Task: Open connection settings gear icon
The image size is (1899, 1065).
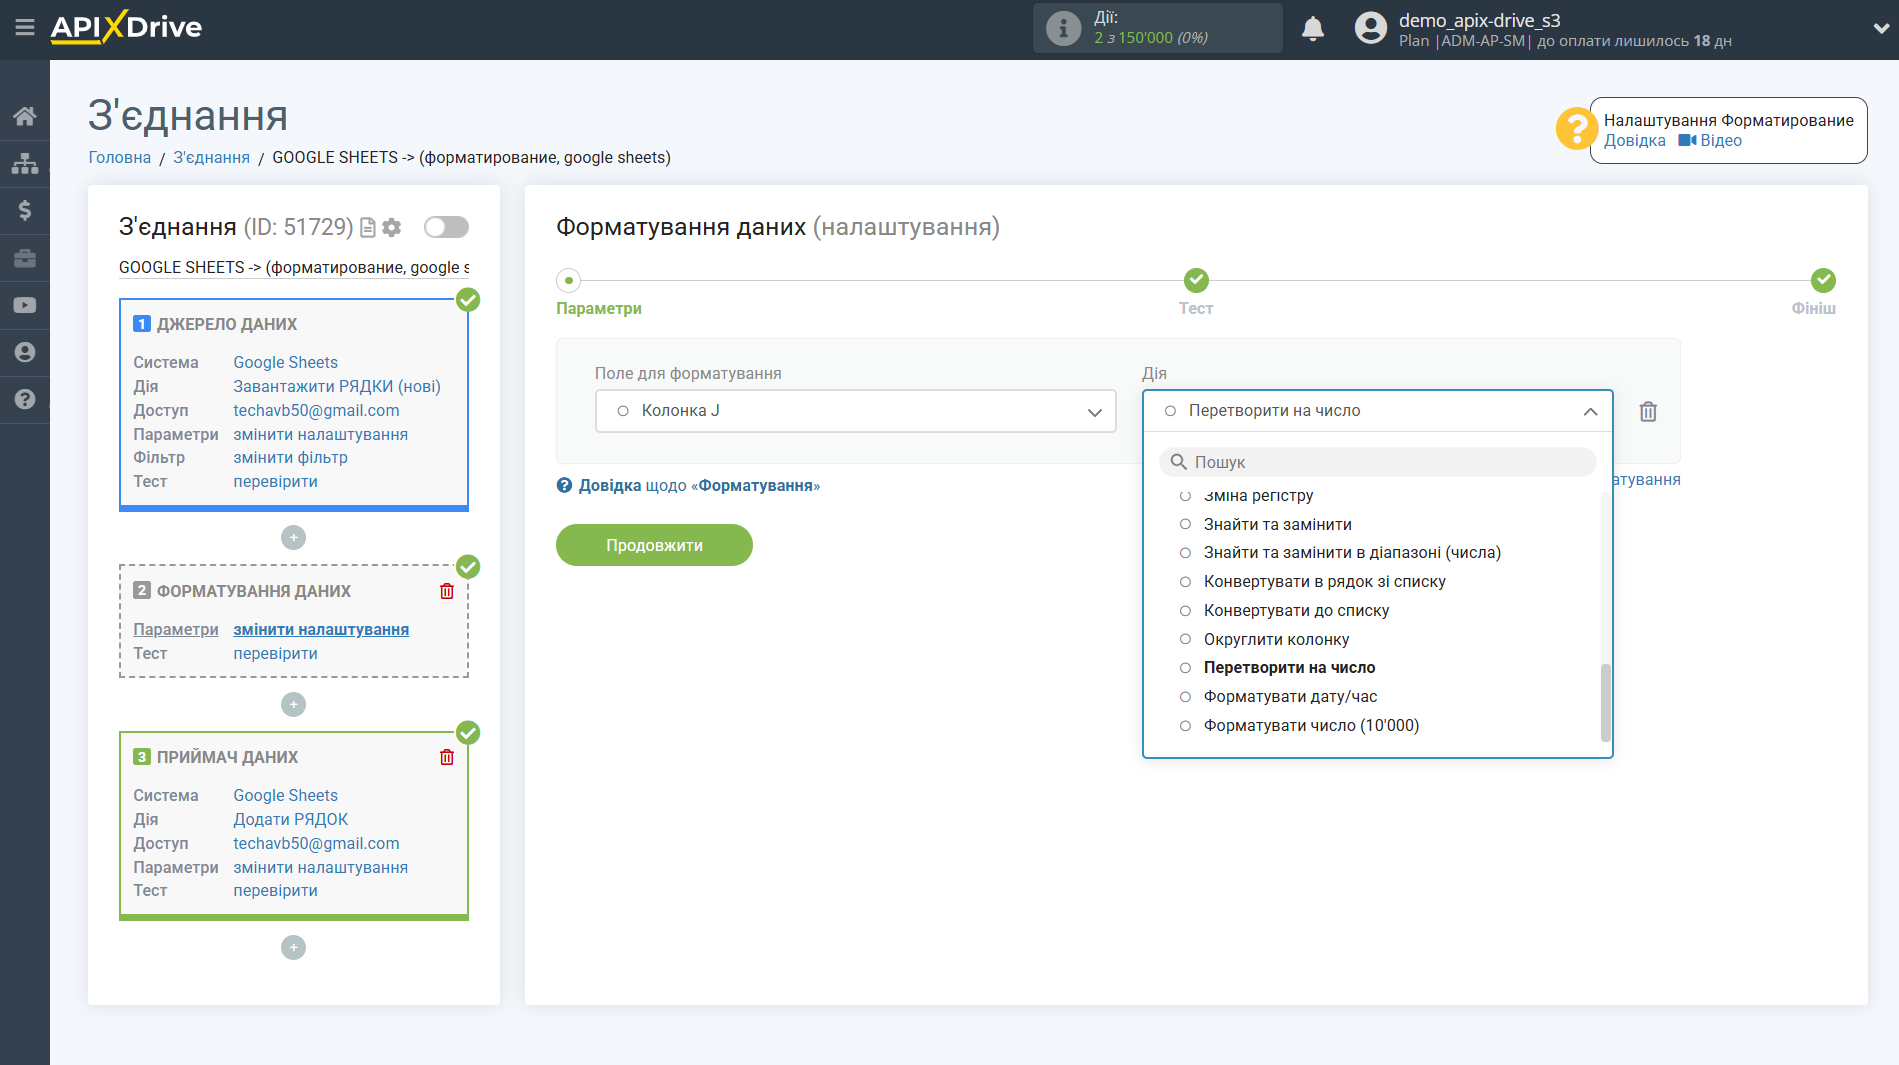Action: click(x=392, y=228)
